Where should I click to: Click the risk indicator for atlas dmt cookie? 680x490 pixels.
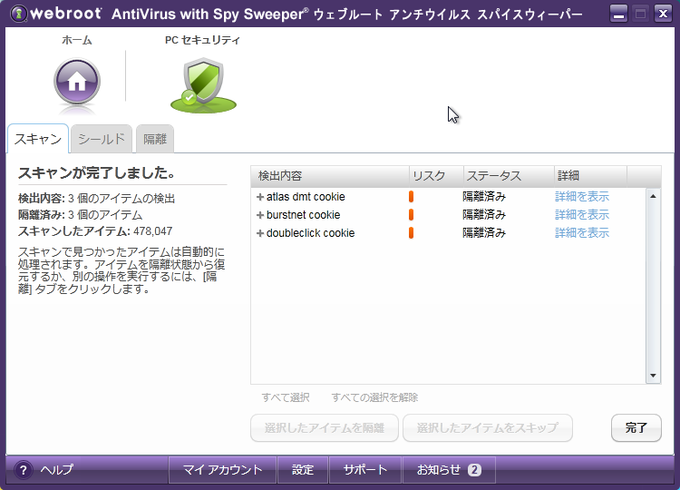coord(411,197)
